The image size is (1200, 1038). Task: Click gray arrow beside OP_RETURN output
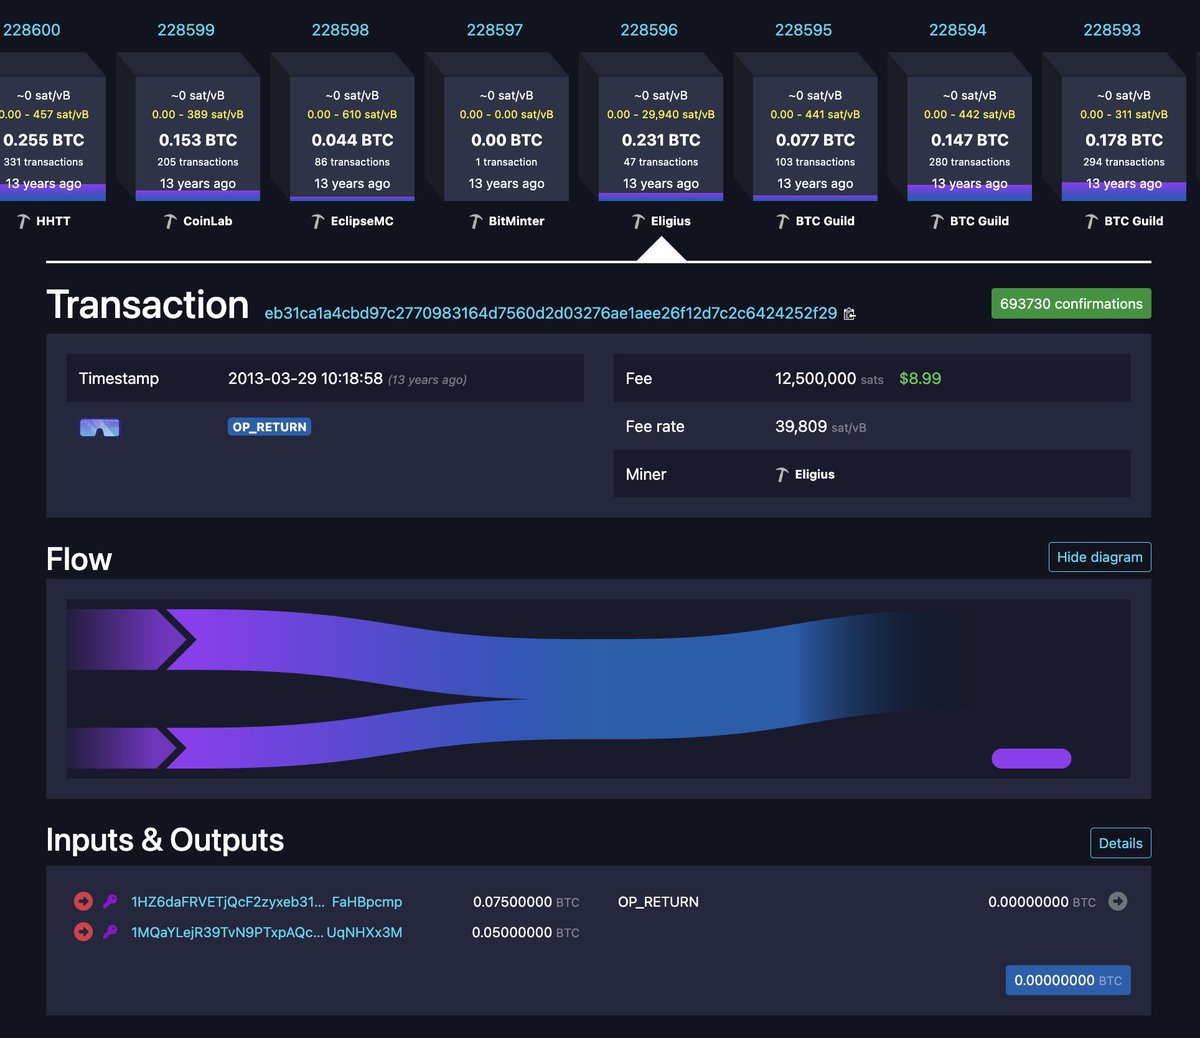[1118, 901]
